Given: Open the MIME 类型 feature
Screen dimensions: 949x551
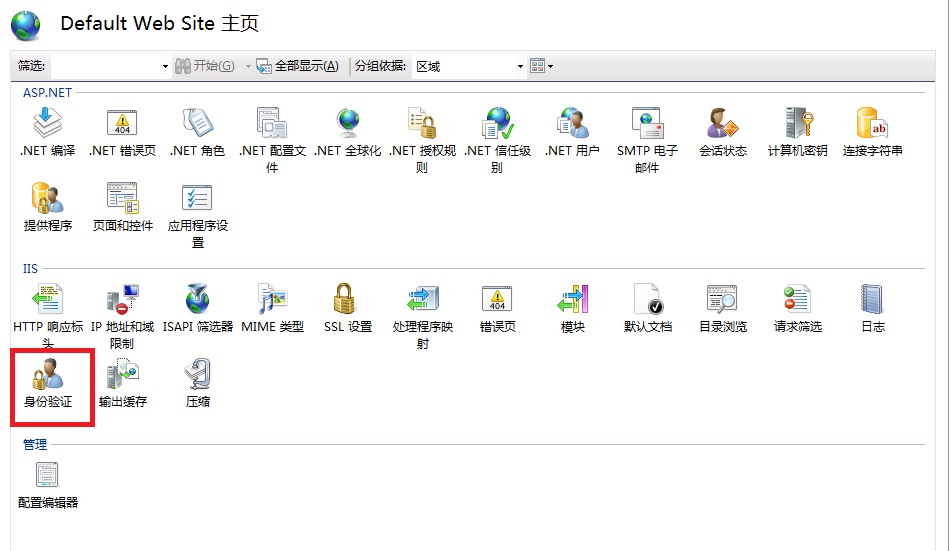Looking at the screenshot, I should tap(272, 299).
